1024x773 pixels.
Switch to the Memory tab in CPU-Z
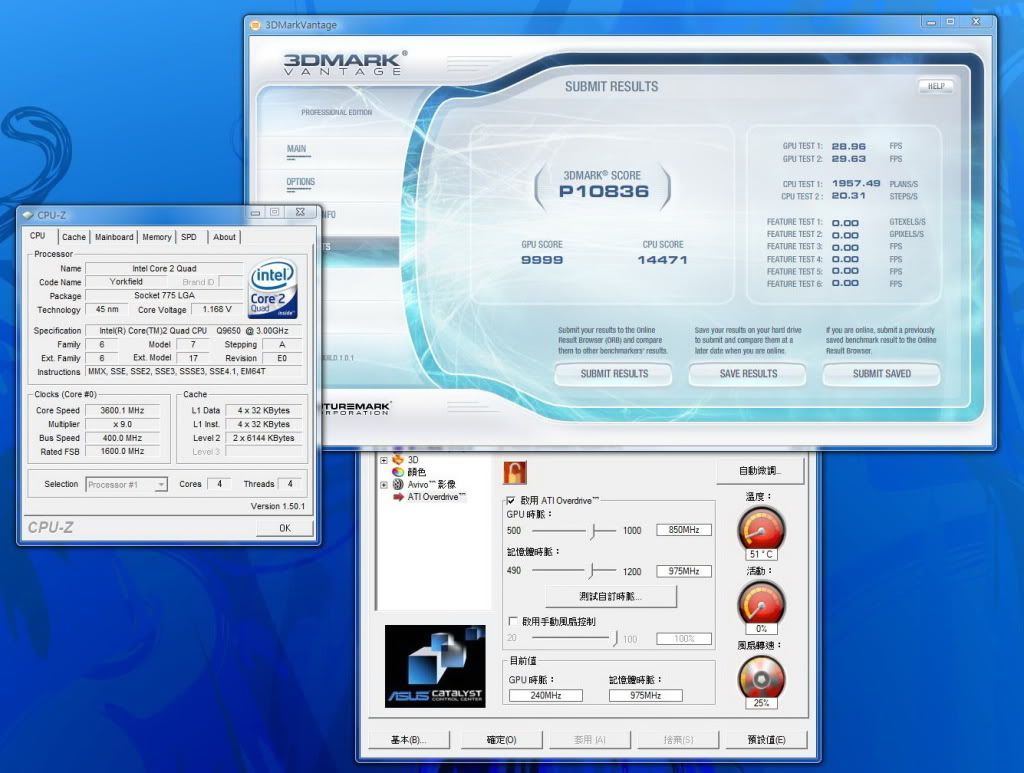click(x=157, y=237)
